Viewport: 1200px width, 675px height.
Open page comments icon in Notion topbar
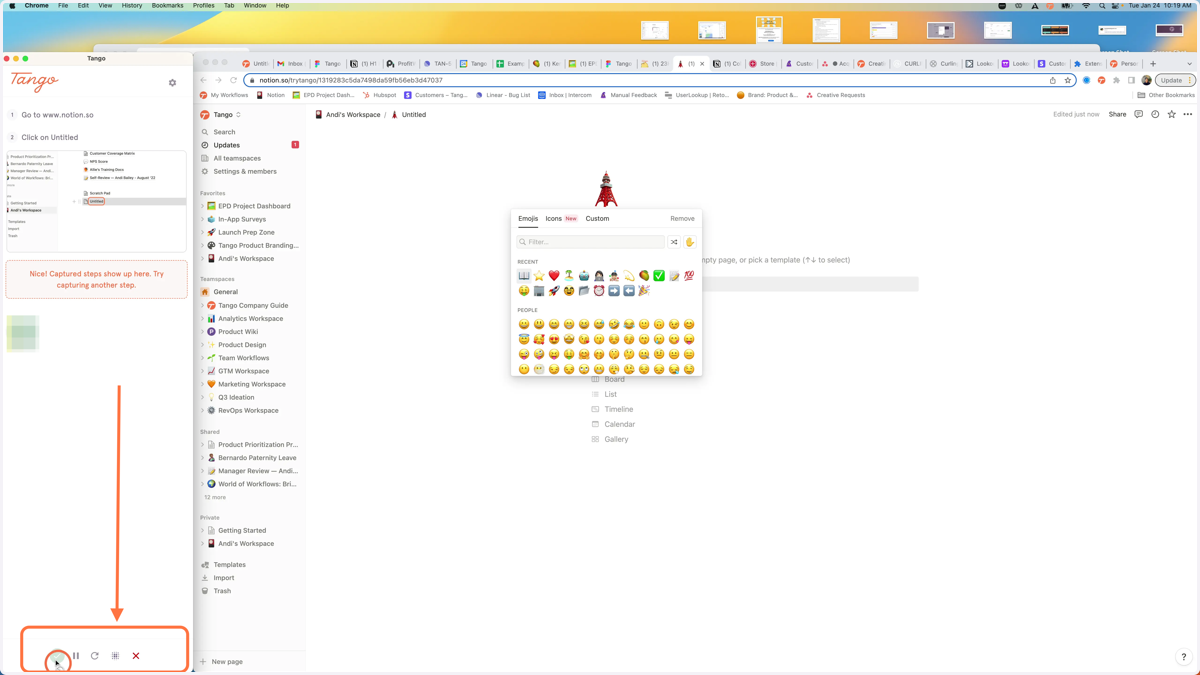(1138, 114)
